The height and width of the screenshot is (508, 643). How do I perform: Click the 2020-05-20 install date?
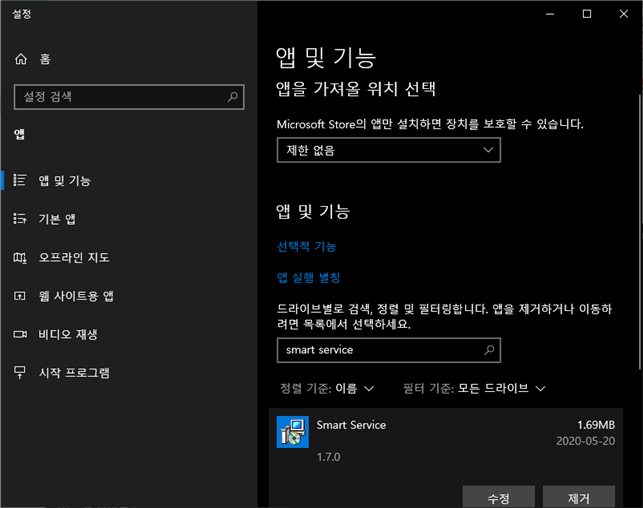tap(585, 441)
